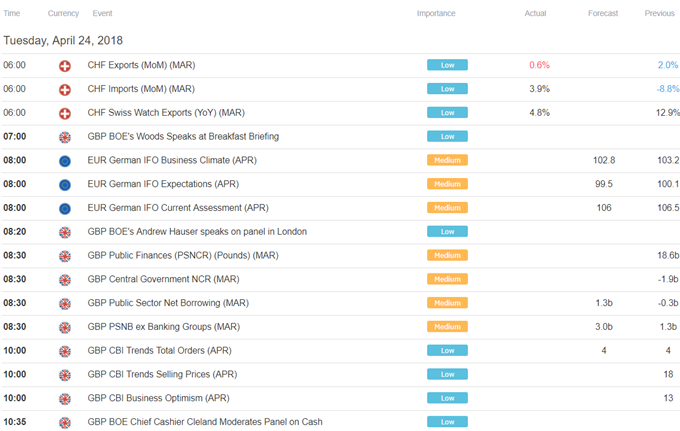Click Medium badge for GBP Central Government NCR
The width and height of the screenshot is (680, 431).
click(x=447, y=279)
